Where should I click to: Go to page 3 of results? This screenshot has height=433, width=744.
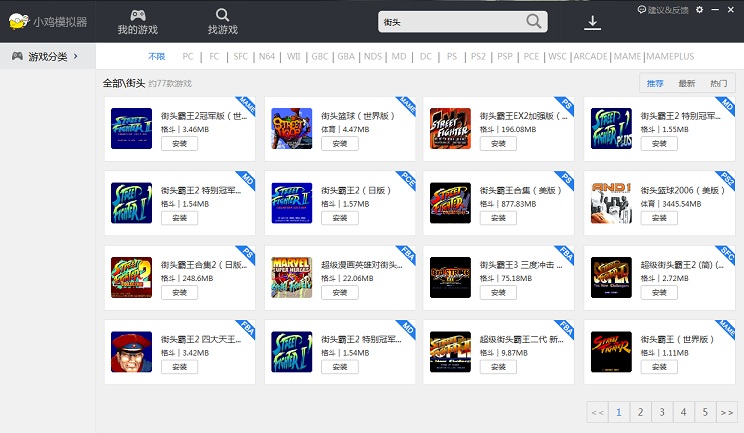662,411
